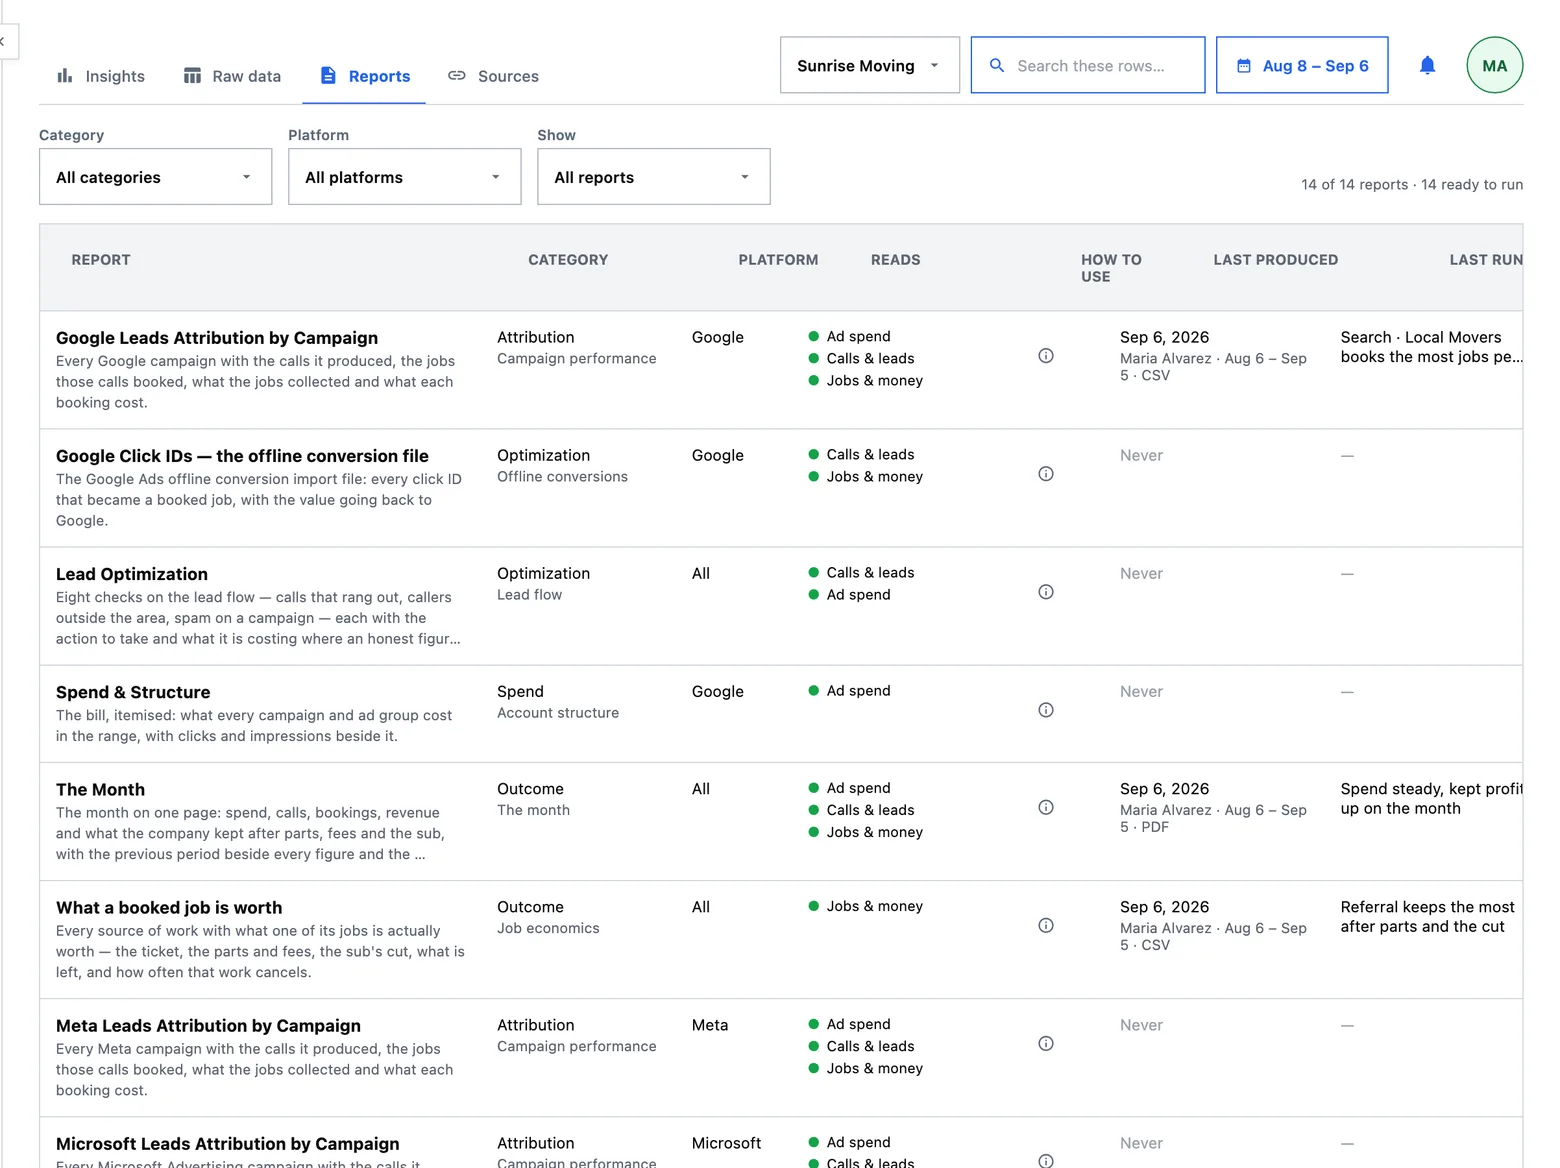Click the calendar icon in date range
Image resolution: width=1560 pixels, height=1168 pixels.
point(1244,66)
